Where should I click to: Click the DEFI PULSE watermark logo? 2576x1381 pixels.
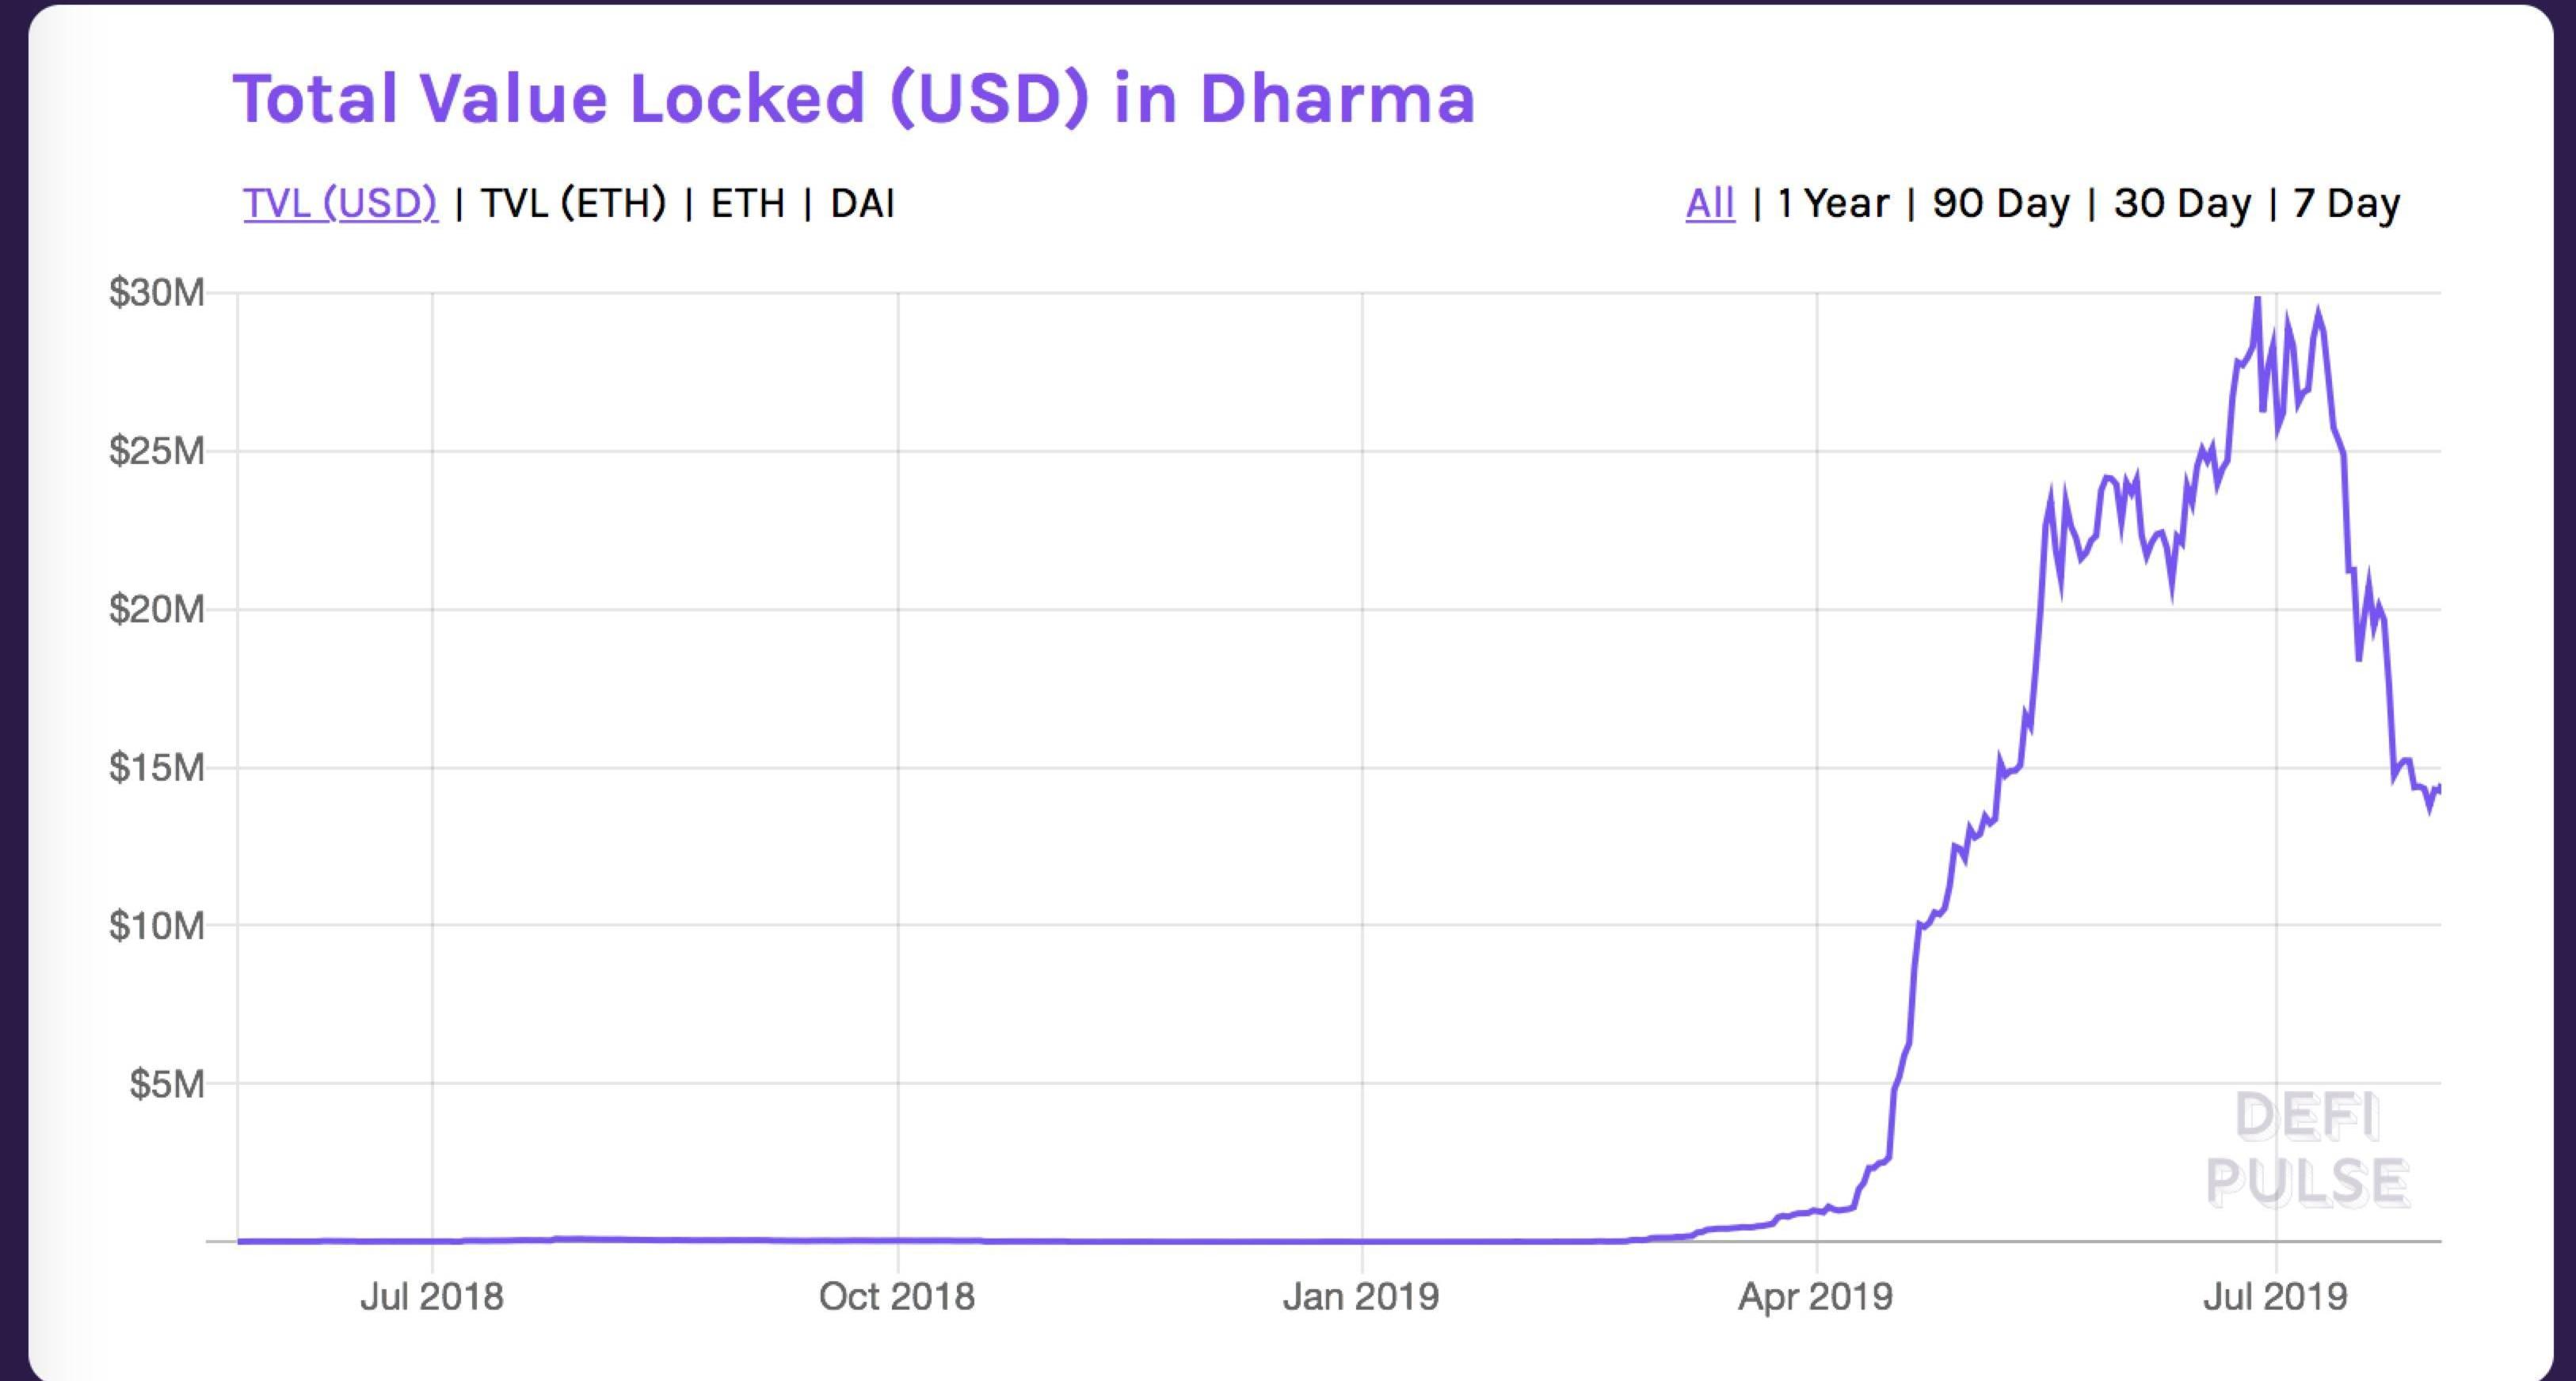[2307, 1149]
